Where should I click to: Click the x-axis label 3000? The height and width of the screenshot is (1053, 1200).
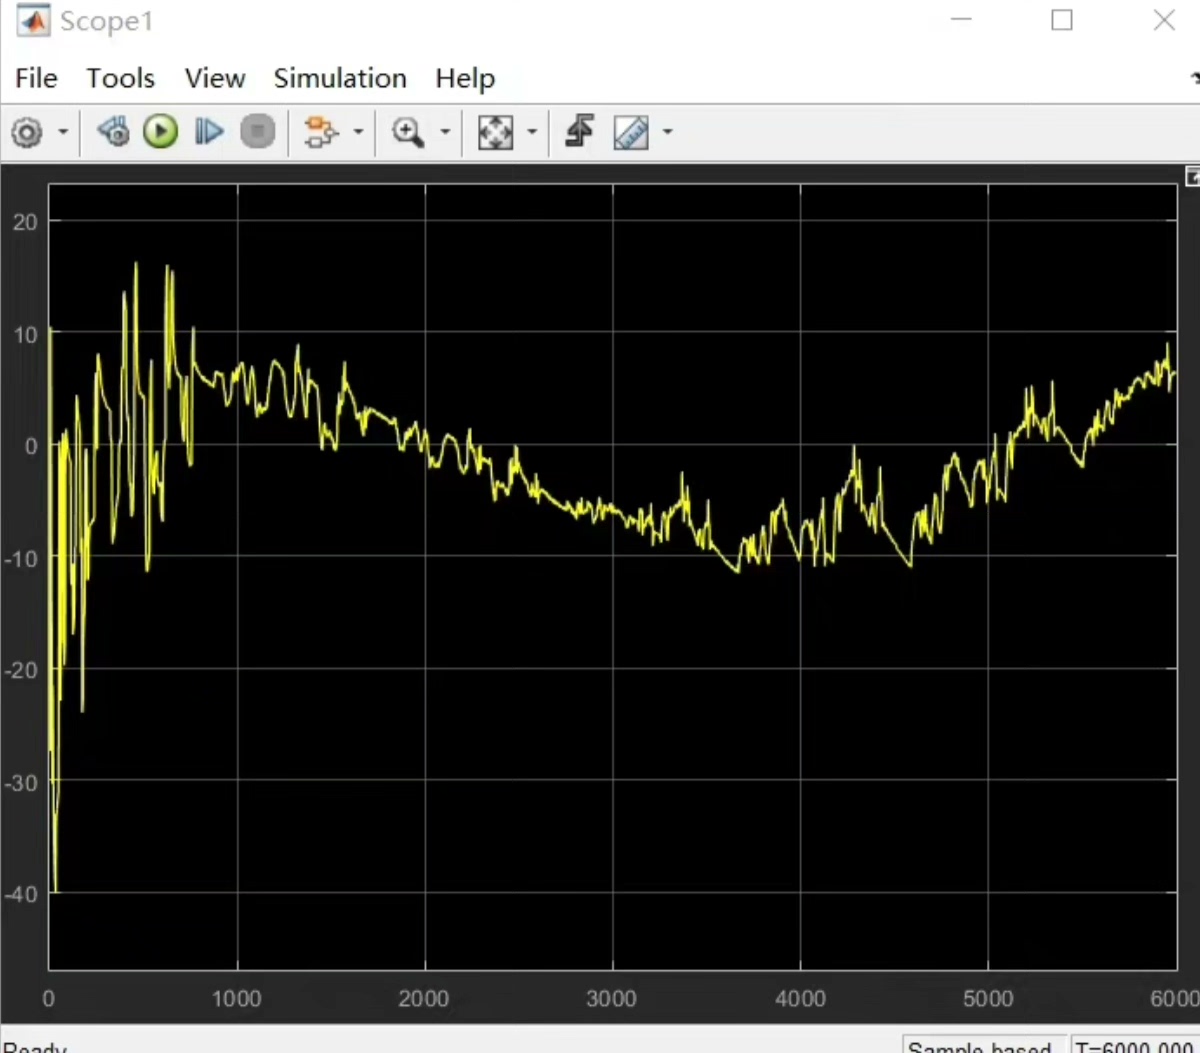point(612,998)
